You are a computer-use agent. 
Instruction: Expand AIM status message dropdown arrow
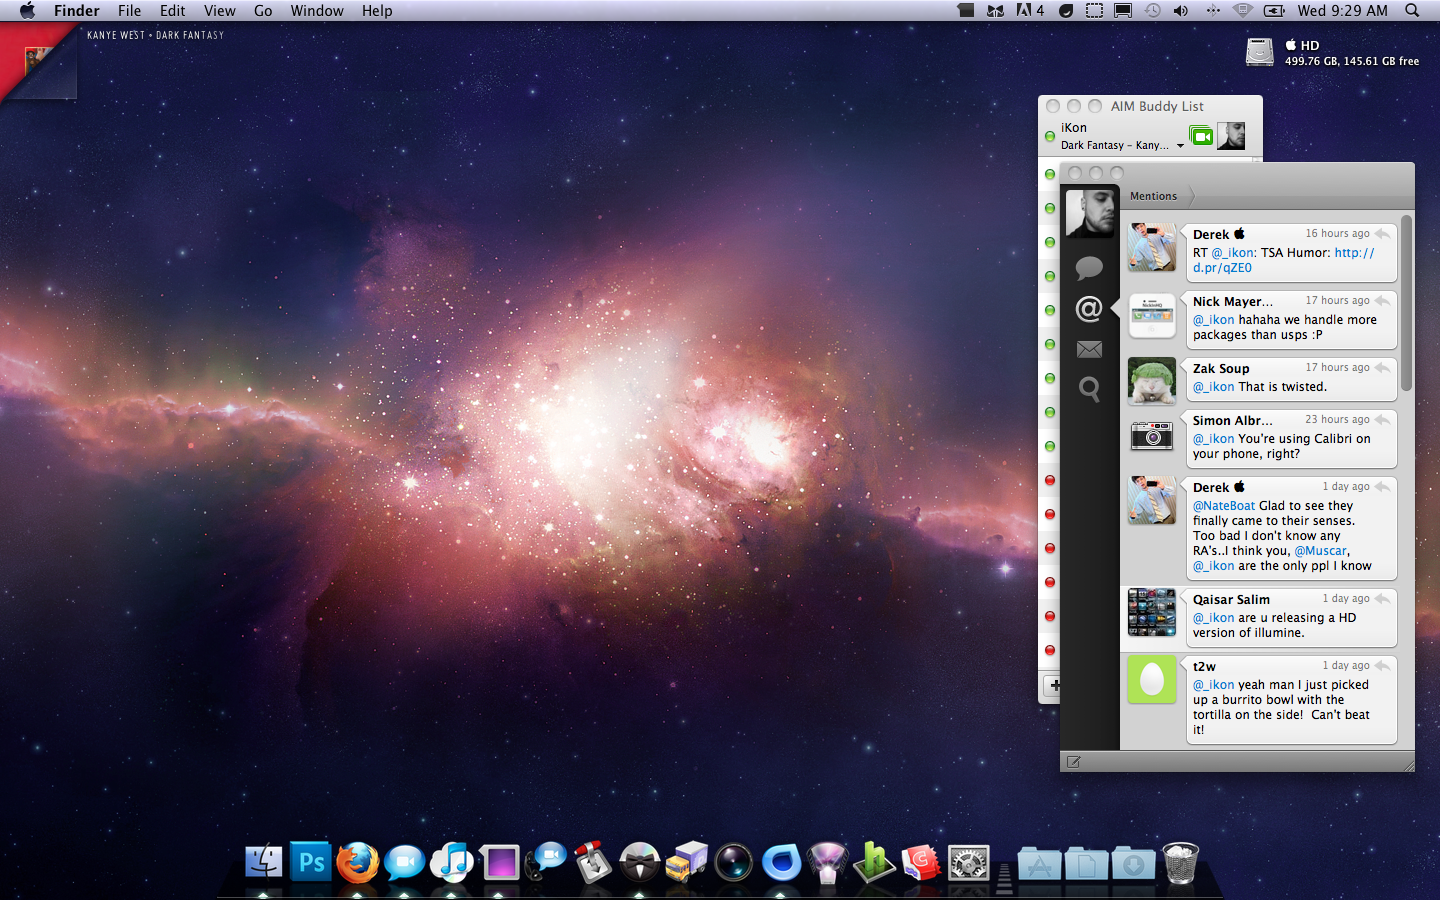[1180, 146]
